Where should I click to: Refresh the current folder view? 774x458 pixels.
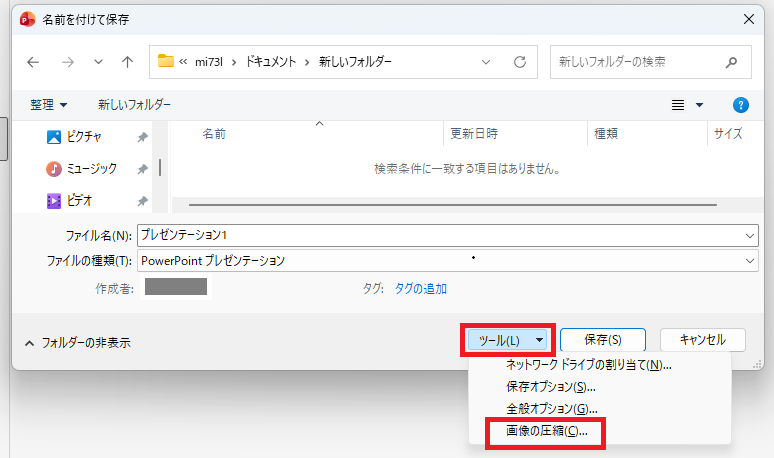520,62
